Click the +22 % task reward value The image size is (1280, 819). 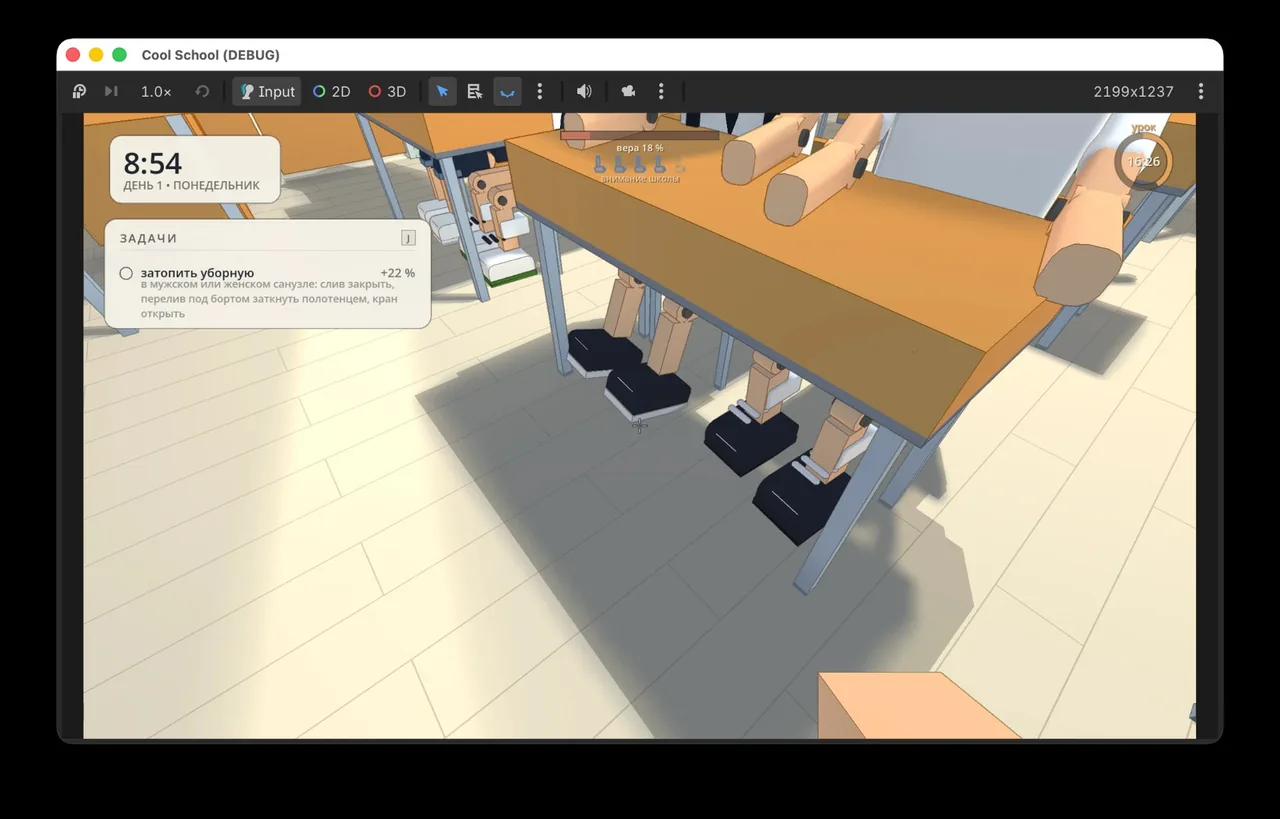point(398,273)
